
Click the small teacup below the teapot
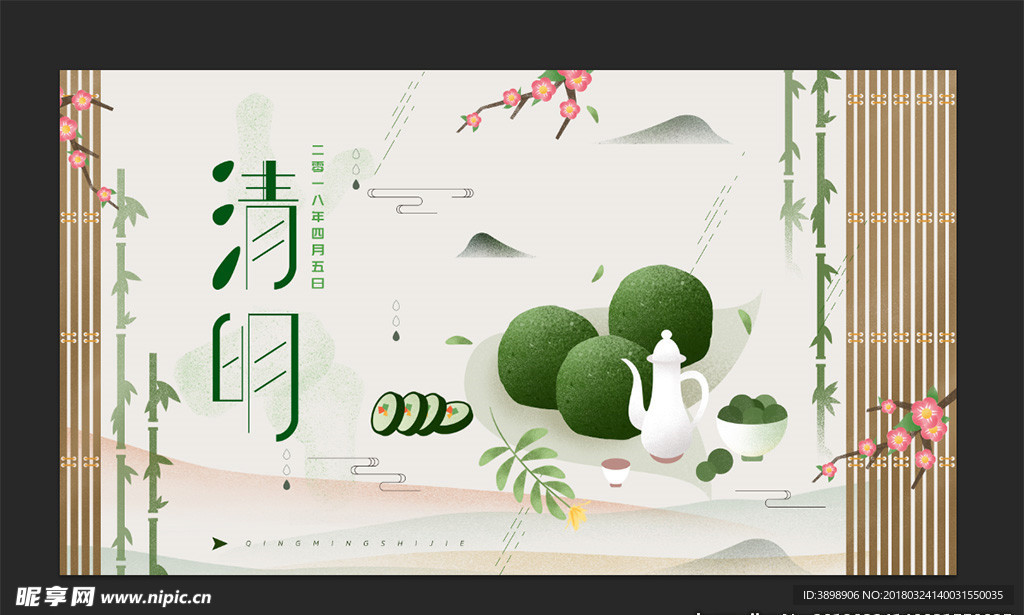tap(616, 471)
